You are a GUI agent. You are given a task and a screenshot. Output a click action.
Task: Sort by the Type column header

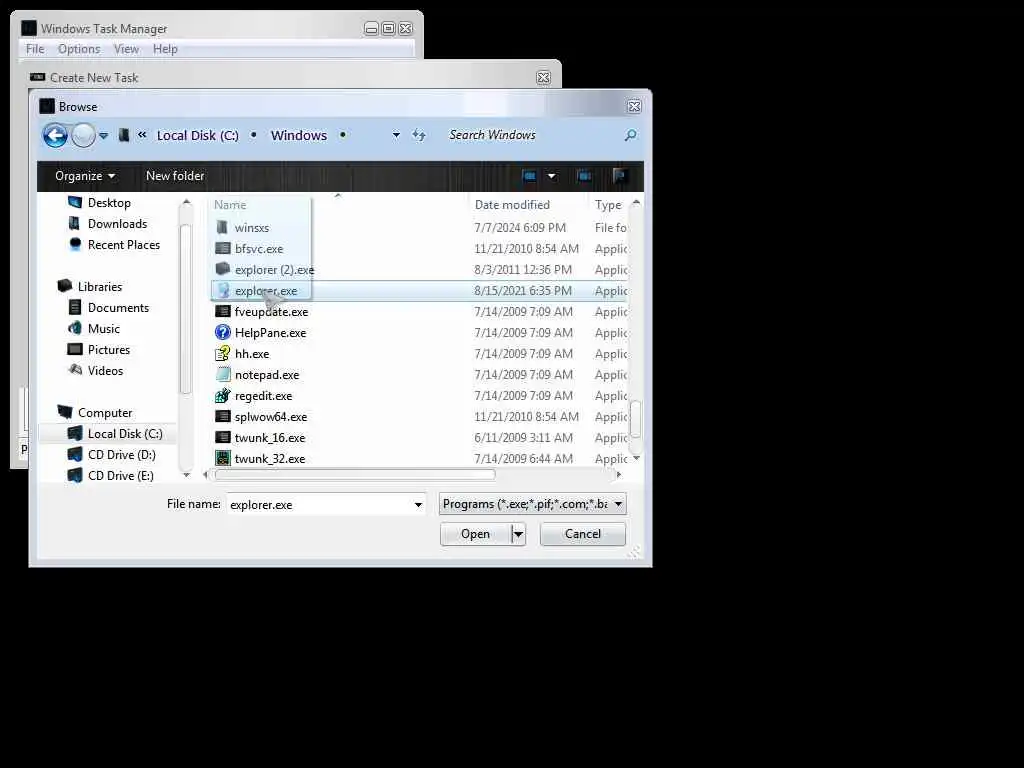[608, 204]
